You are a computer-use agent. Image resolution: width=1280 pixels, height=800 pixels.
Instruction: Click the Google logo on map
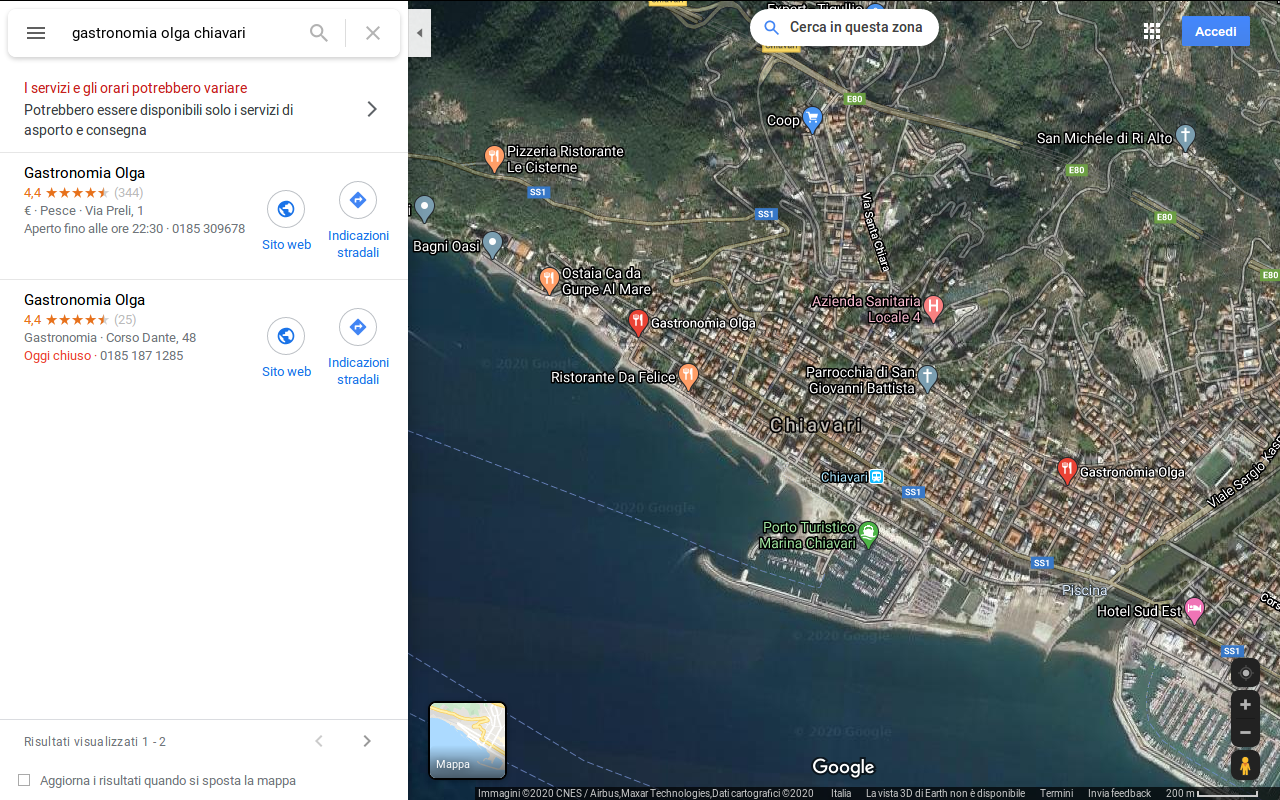(843, 767)
